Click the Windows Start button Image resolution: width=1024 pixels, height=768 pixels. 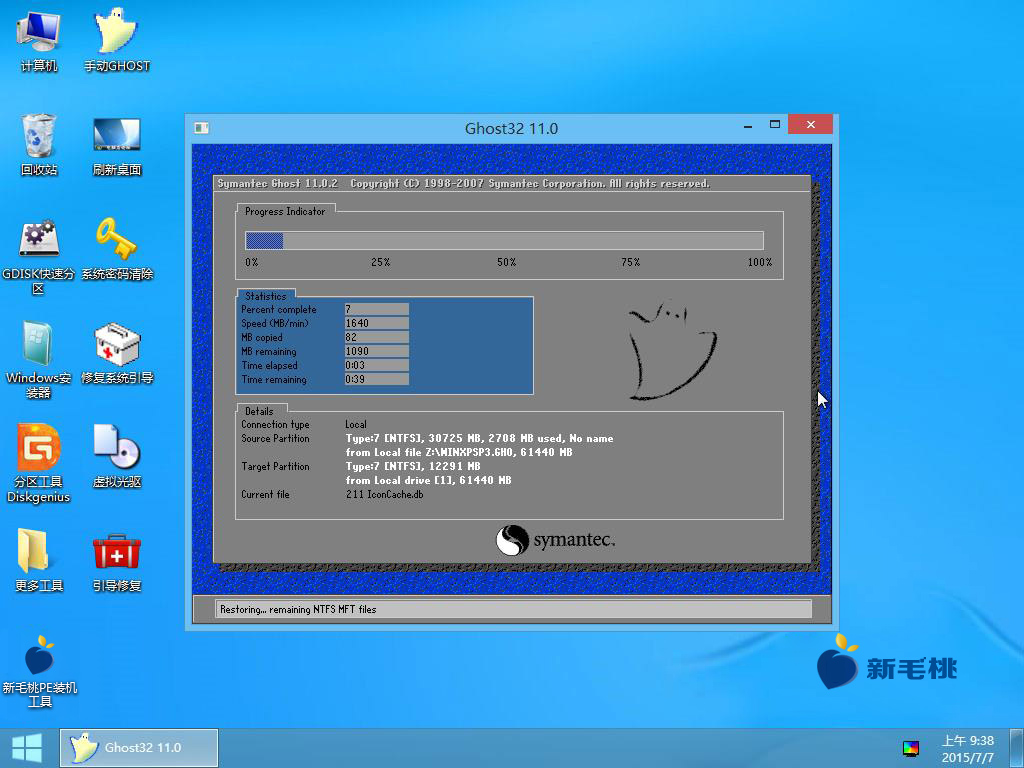27,748
